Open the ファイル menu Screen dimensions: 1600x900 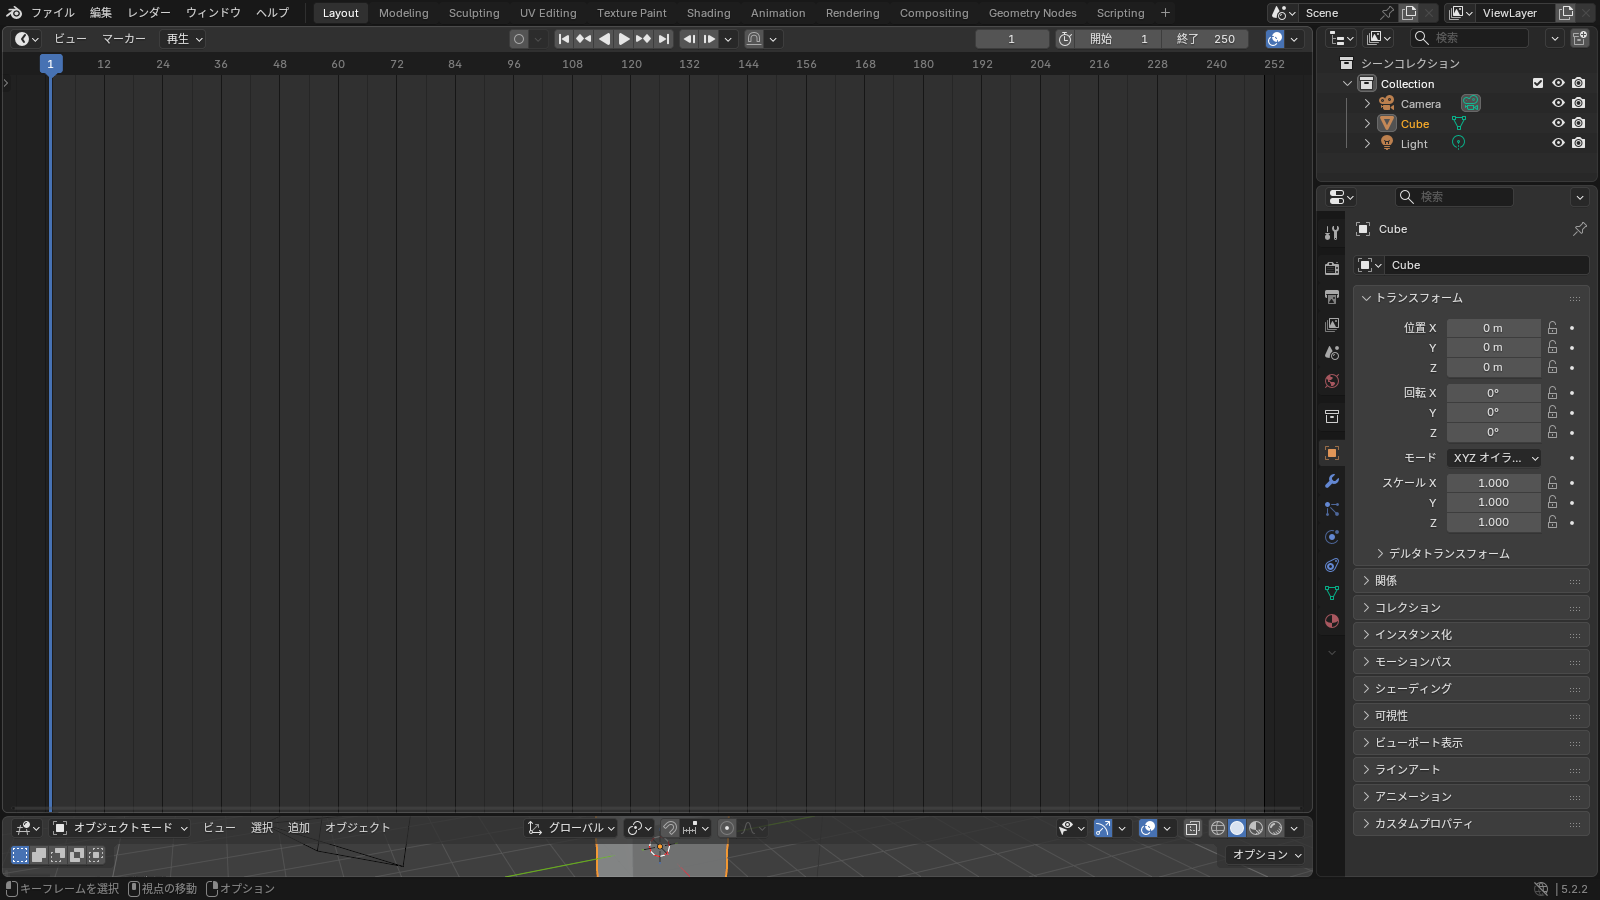(x=53, y=13)
